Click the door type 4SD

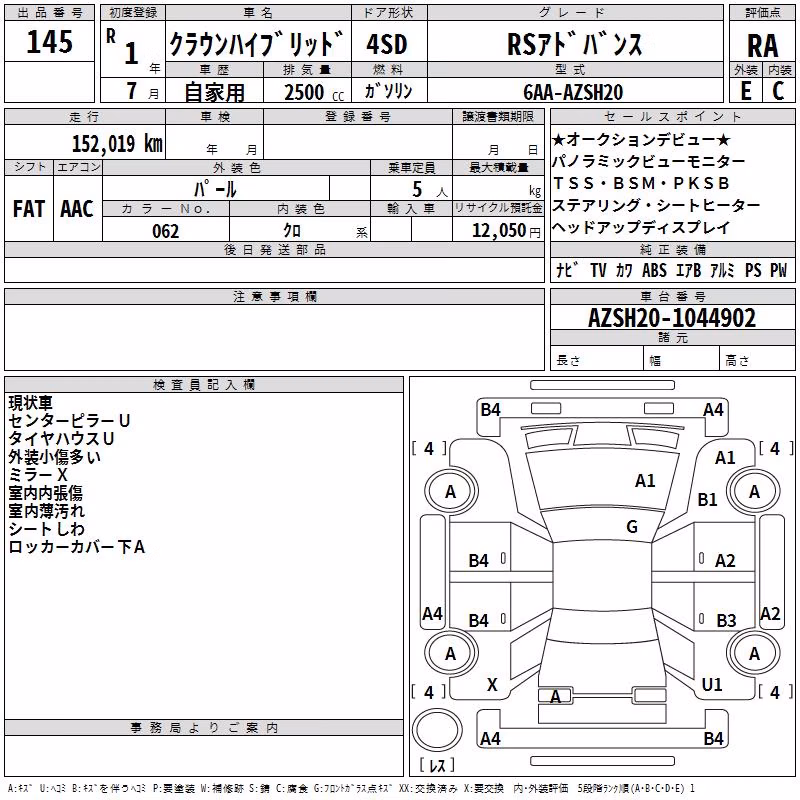pyautogui.click(x=387, y=44)
